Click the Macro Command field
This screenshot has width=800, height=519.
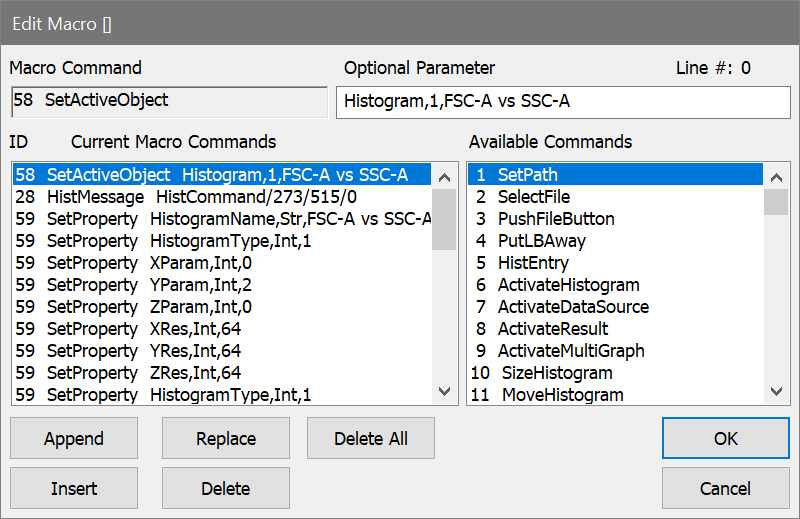tap(168, 101)
